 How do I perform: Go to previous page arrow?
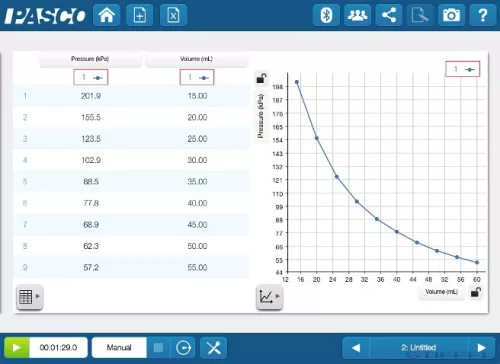pyautogui.click(x=356, y=348)
